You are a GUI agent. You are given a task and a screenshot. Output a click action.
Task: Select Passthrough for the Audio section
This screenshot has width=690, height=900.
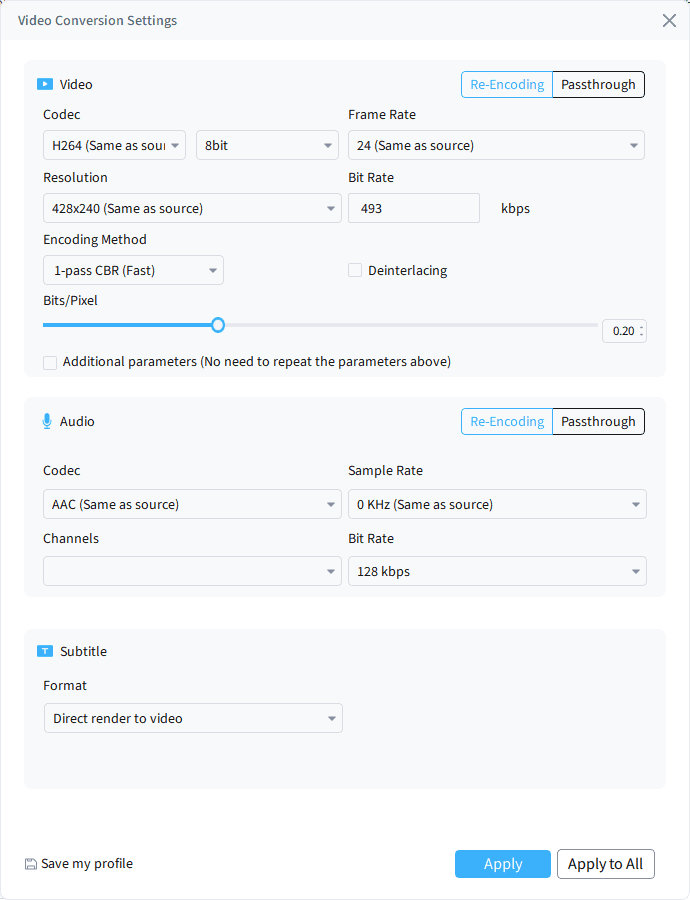[x=598, y=421]
